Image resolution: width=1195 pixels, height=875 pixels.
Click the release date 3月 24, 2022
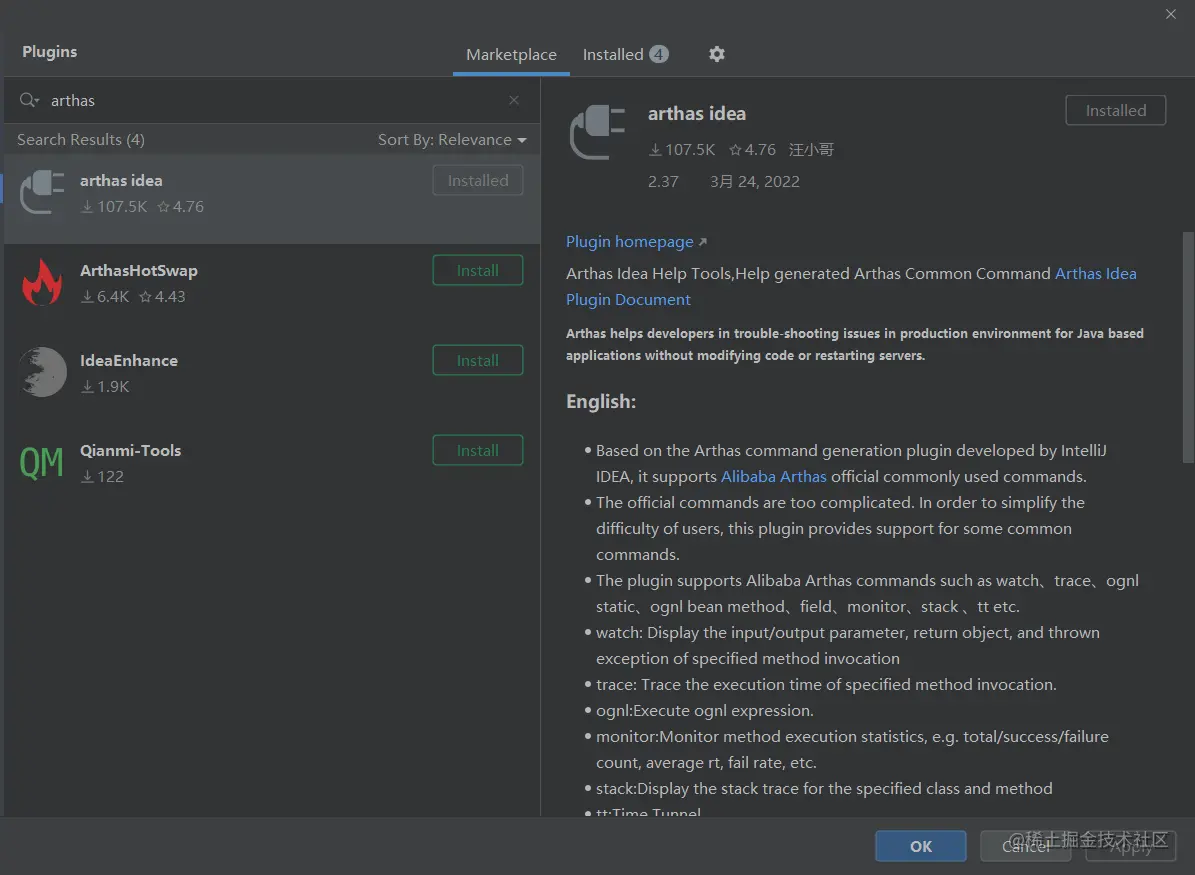(x=754, y=181)
